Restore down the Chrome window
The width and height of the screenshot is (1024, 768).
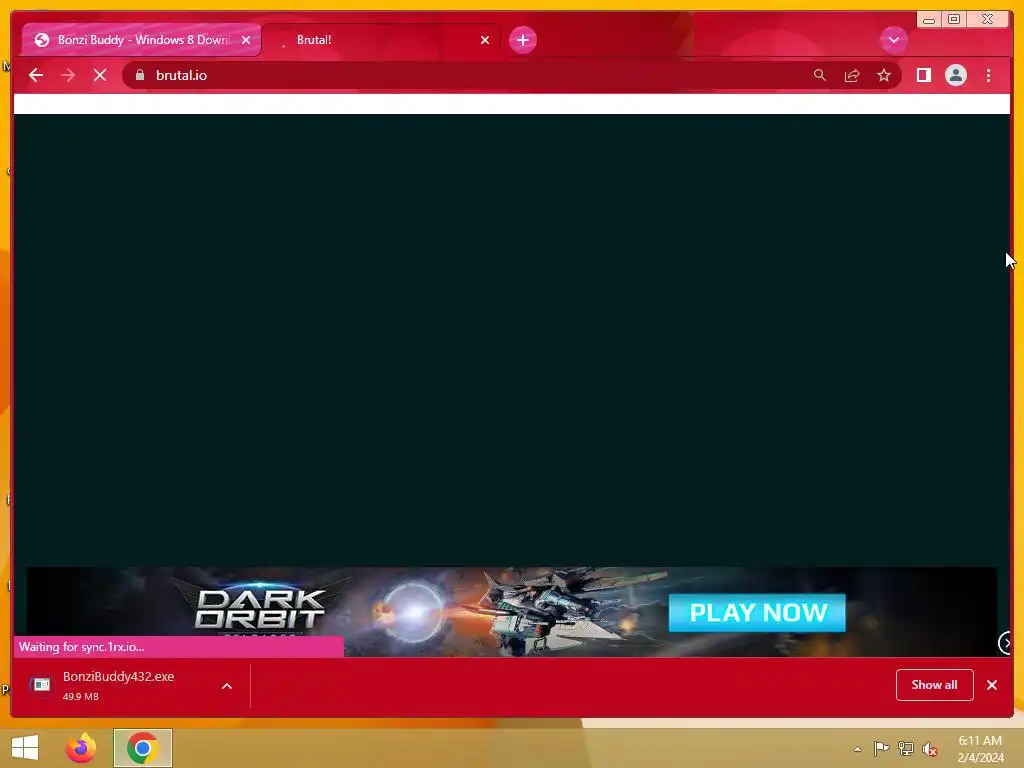(954, 19)
